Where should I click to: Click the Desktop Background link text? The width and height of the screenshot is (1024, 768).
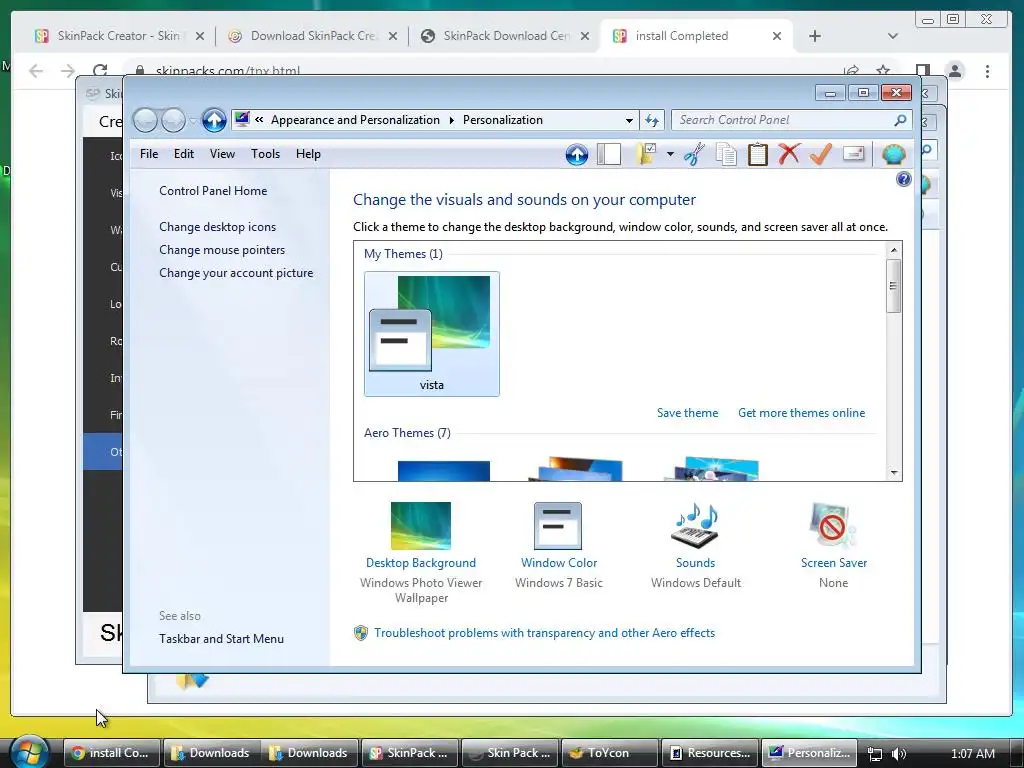[x=421, y=563]
